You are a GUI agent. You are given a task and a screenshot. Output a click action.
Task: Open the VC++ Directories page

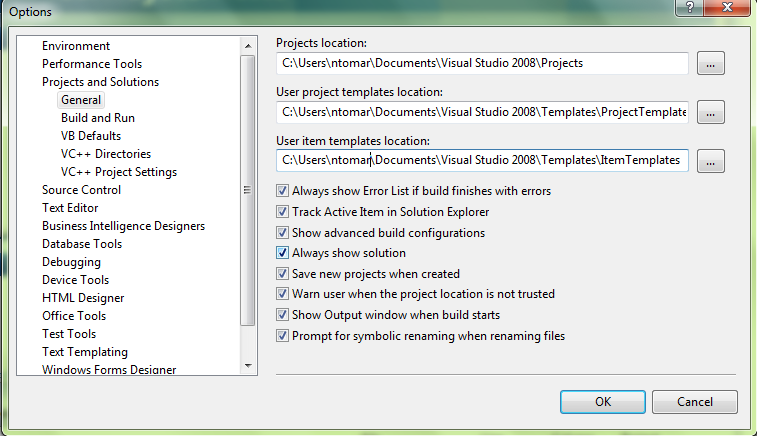coord(106,154)
